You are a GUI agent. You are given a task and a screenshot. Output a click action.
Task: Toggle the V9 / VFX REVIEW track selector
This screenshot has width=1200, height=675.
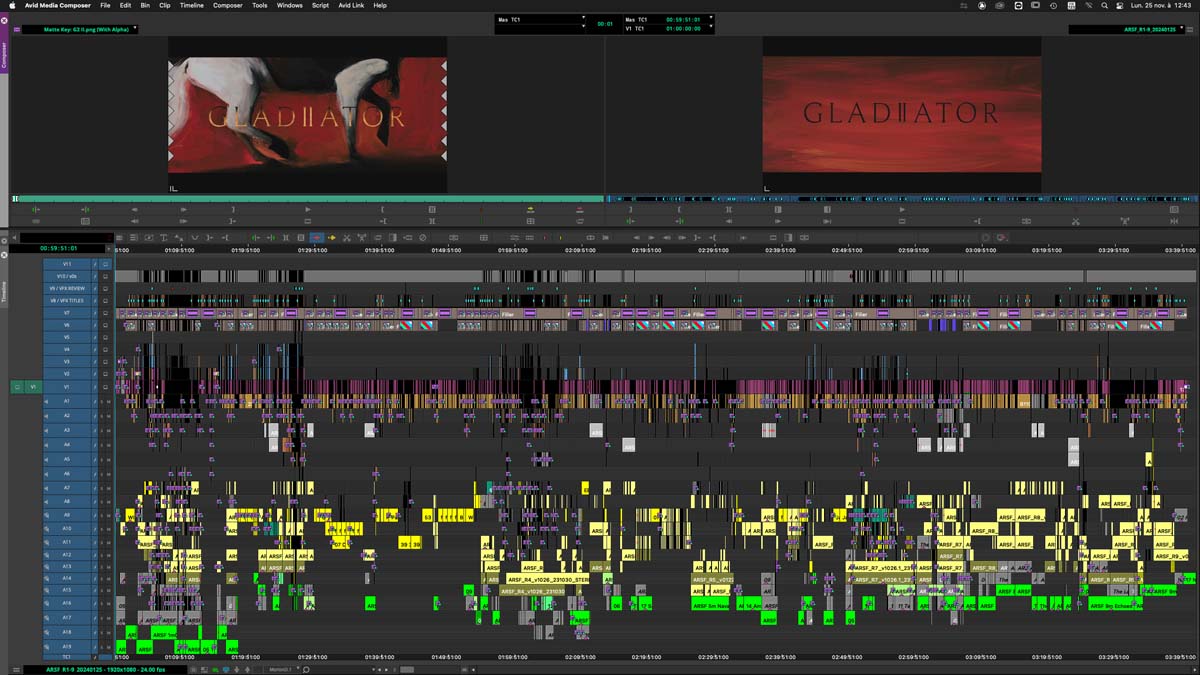[x=67, y=288]
